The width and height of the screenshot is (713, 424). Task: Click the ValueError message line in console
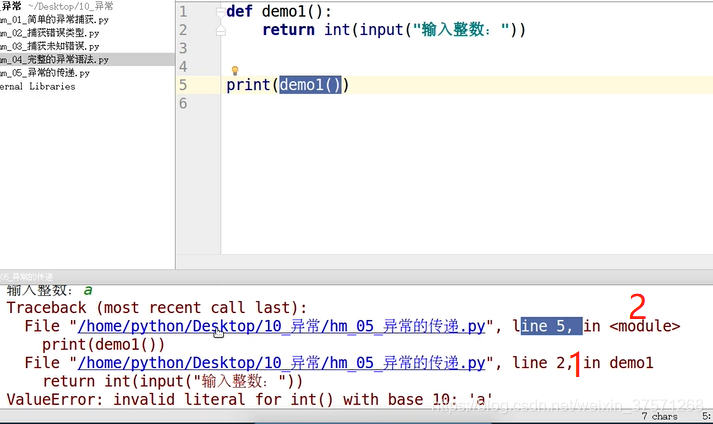click(250, 399)
